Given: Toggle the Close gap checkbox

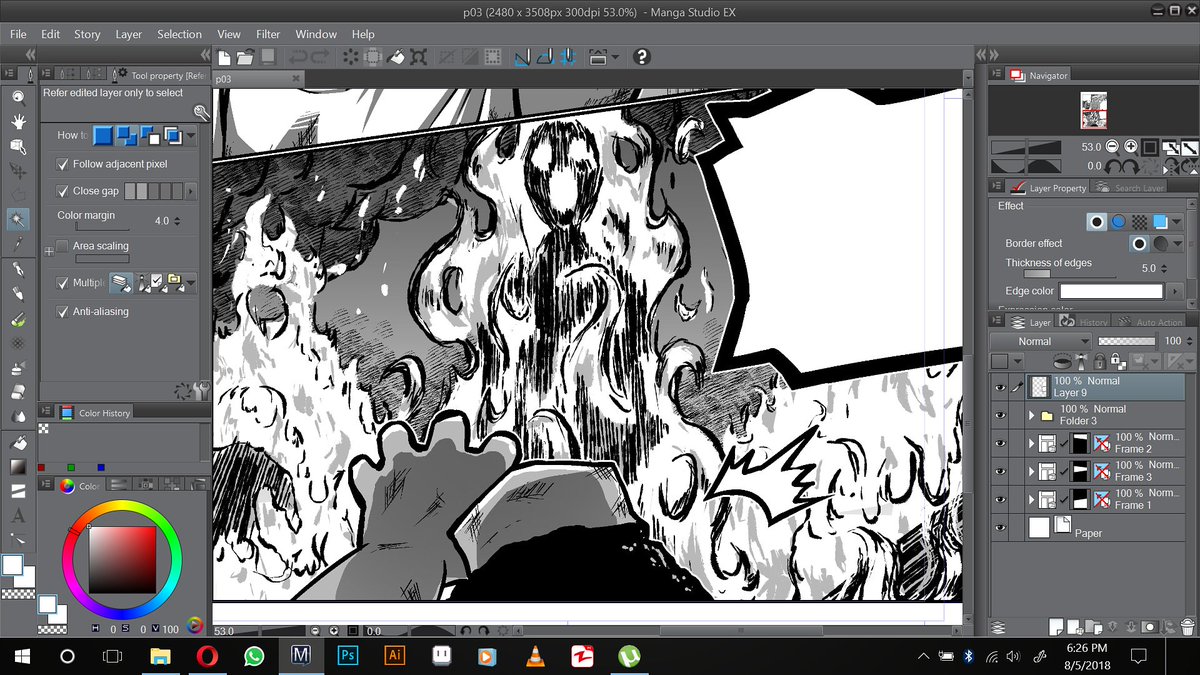Looking at the screenshot, I should 63,191.
